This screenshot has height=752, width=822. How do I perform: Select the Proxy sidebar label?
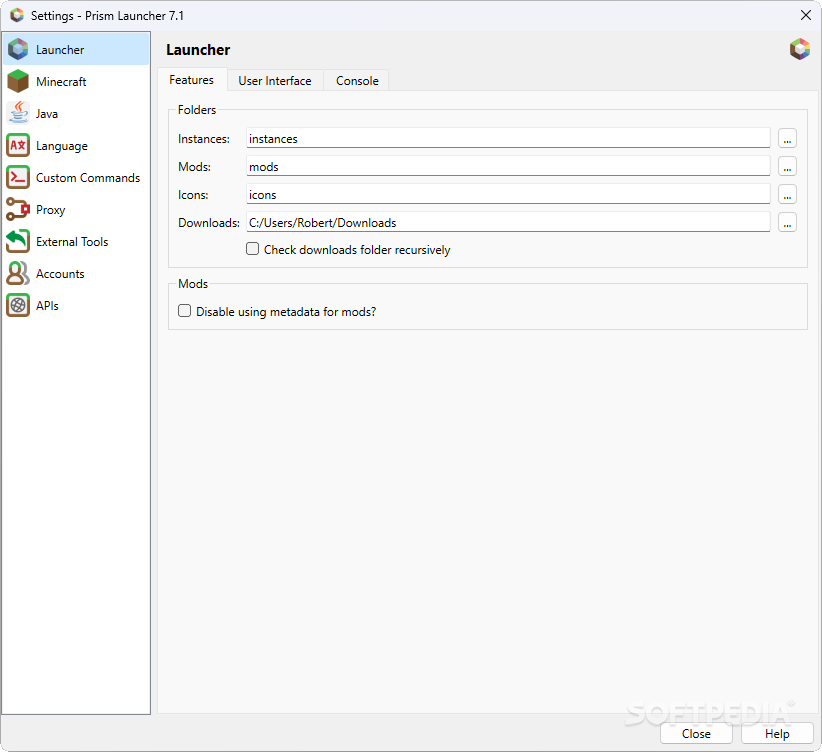(x=50, y=210)
